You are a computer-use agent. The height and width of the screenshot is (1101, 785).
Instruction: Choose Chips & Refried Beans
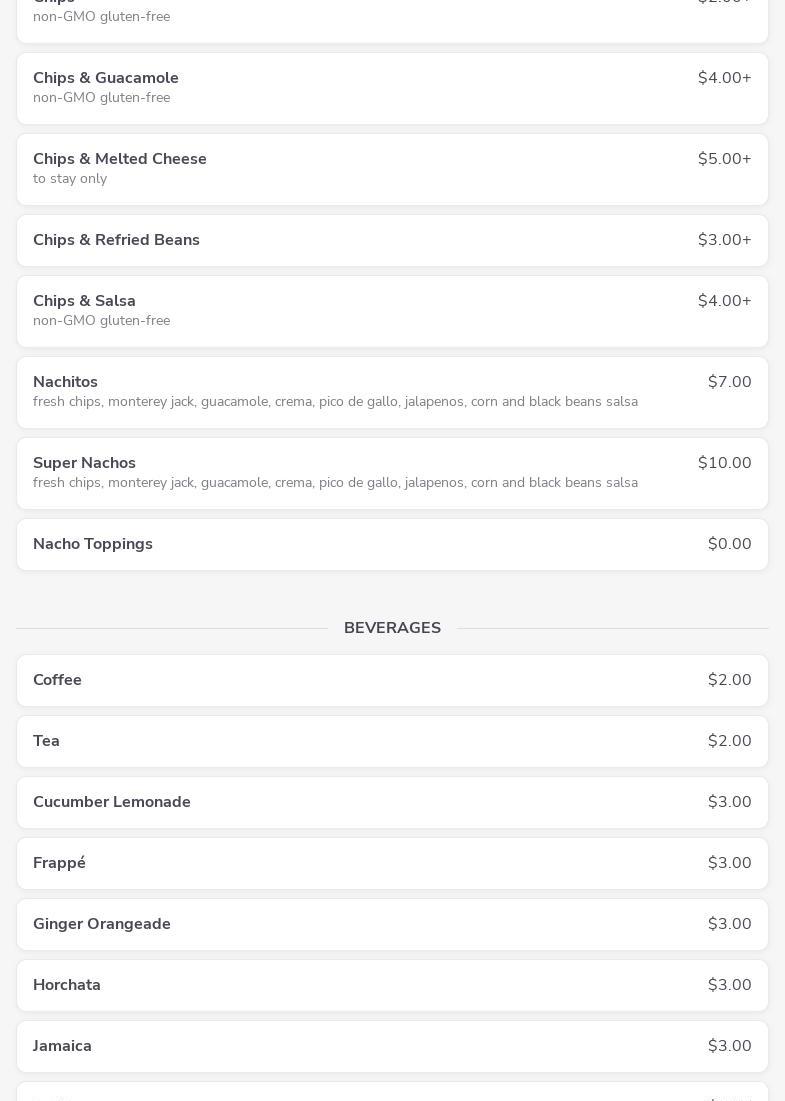(x=116, y=240)
